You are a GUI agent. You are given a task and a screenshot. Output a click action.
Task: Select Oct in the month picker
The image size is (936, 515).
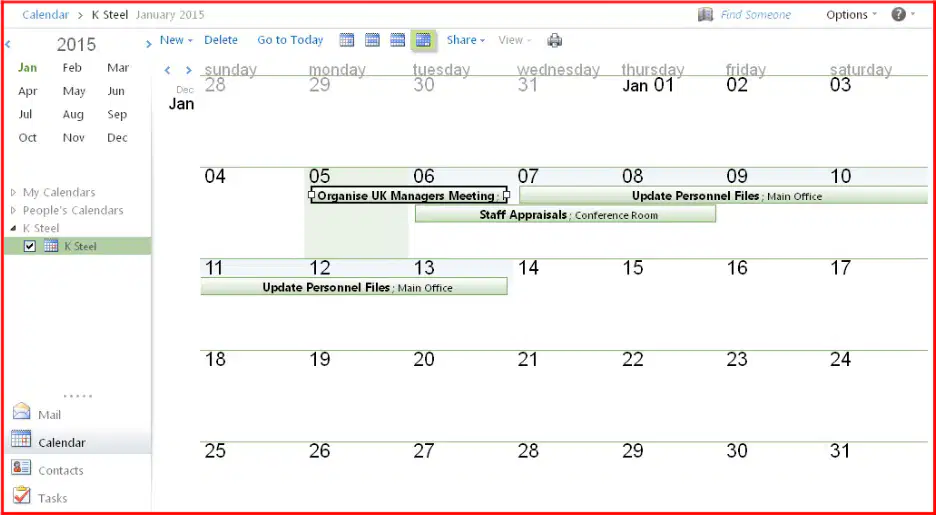[x=27, y=137]
